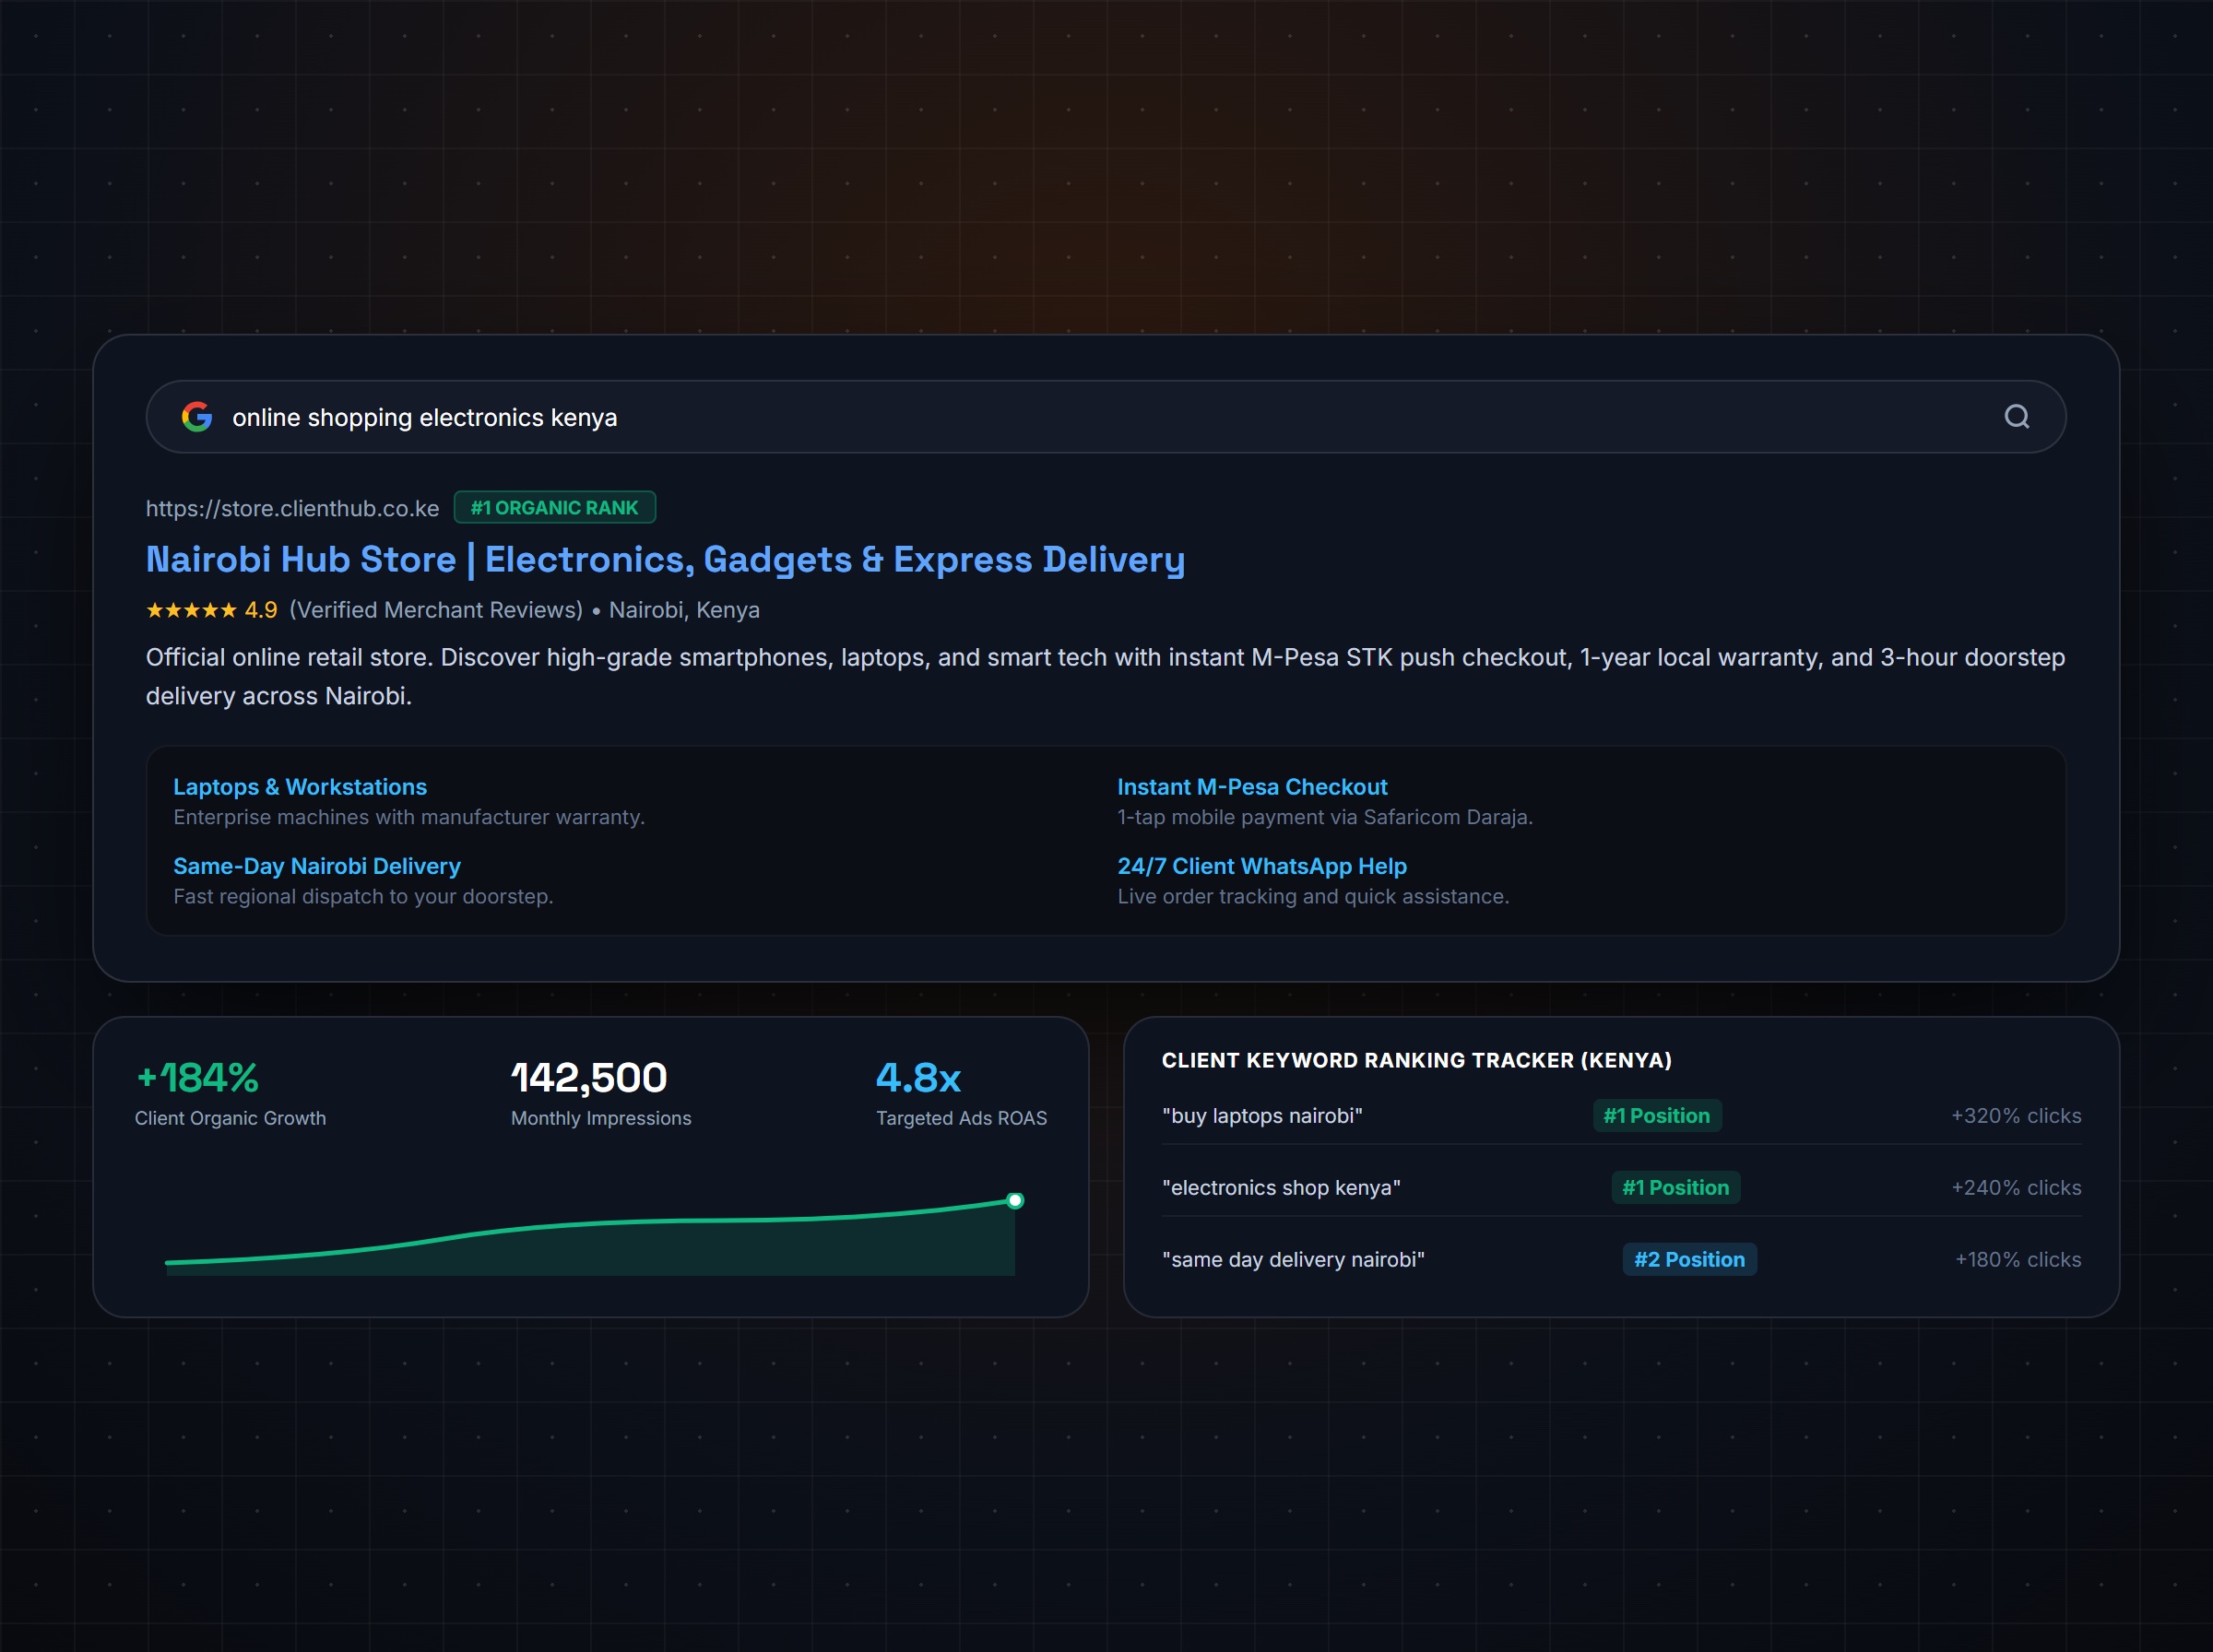Click the +320% clicks value

2016,1116
